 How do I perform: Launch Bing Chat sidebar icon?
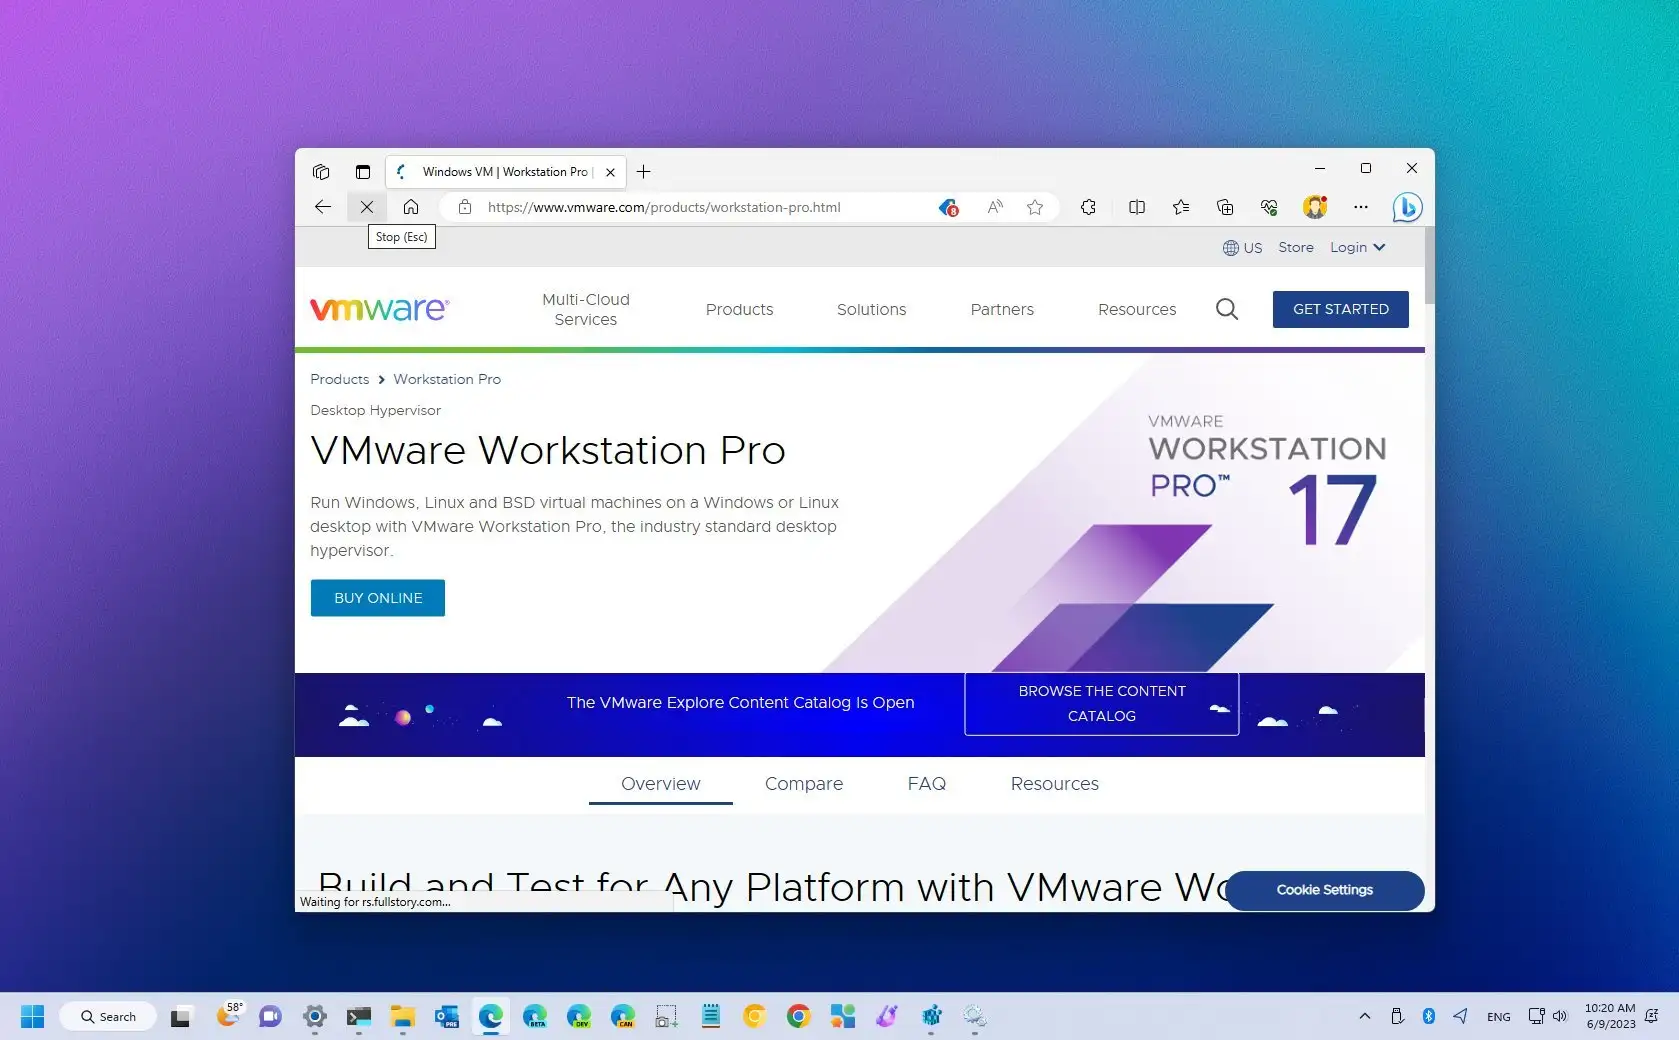click(x=1407, y=207)
